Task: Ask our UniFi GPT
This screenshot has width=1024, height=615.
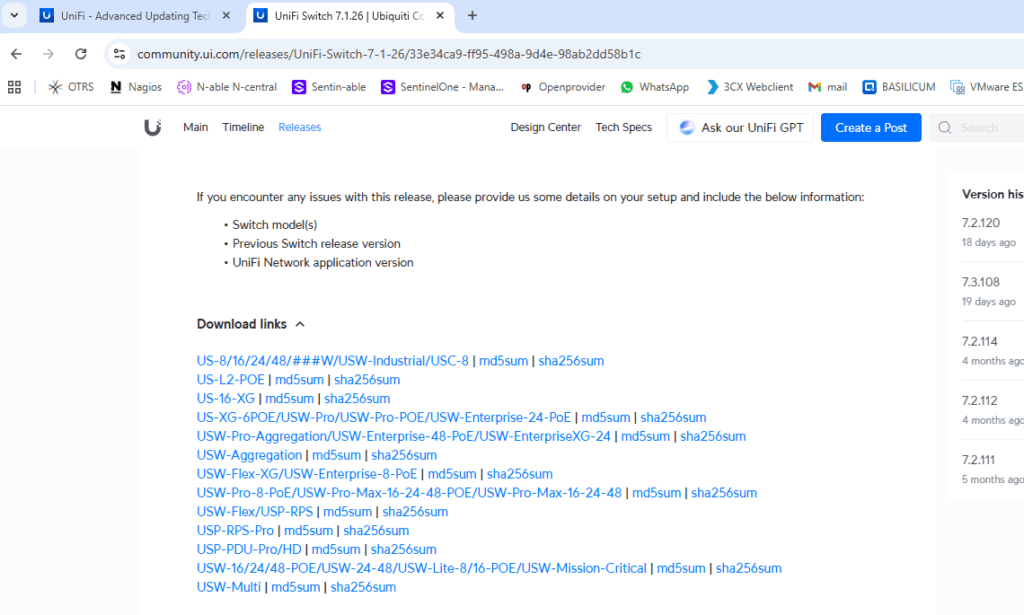Action: pos(740,127)
